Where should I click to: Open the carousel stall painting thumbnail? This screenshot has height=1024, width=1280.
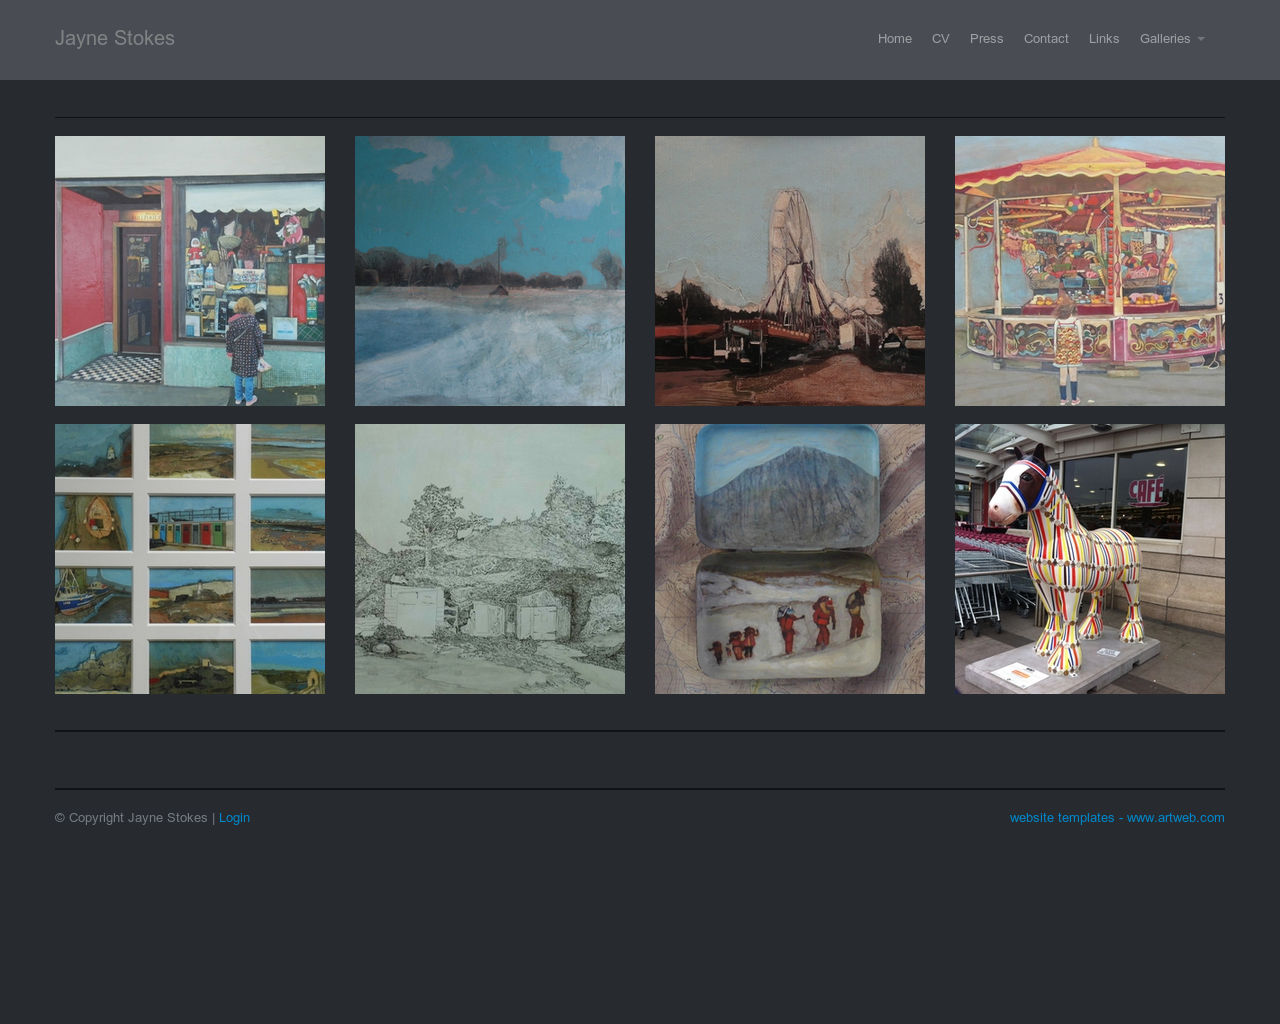[1090, 271]
